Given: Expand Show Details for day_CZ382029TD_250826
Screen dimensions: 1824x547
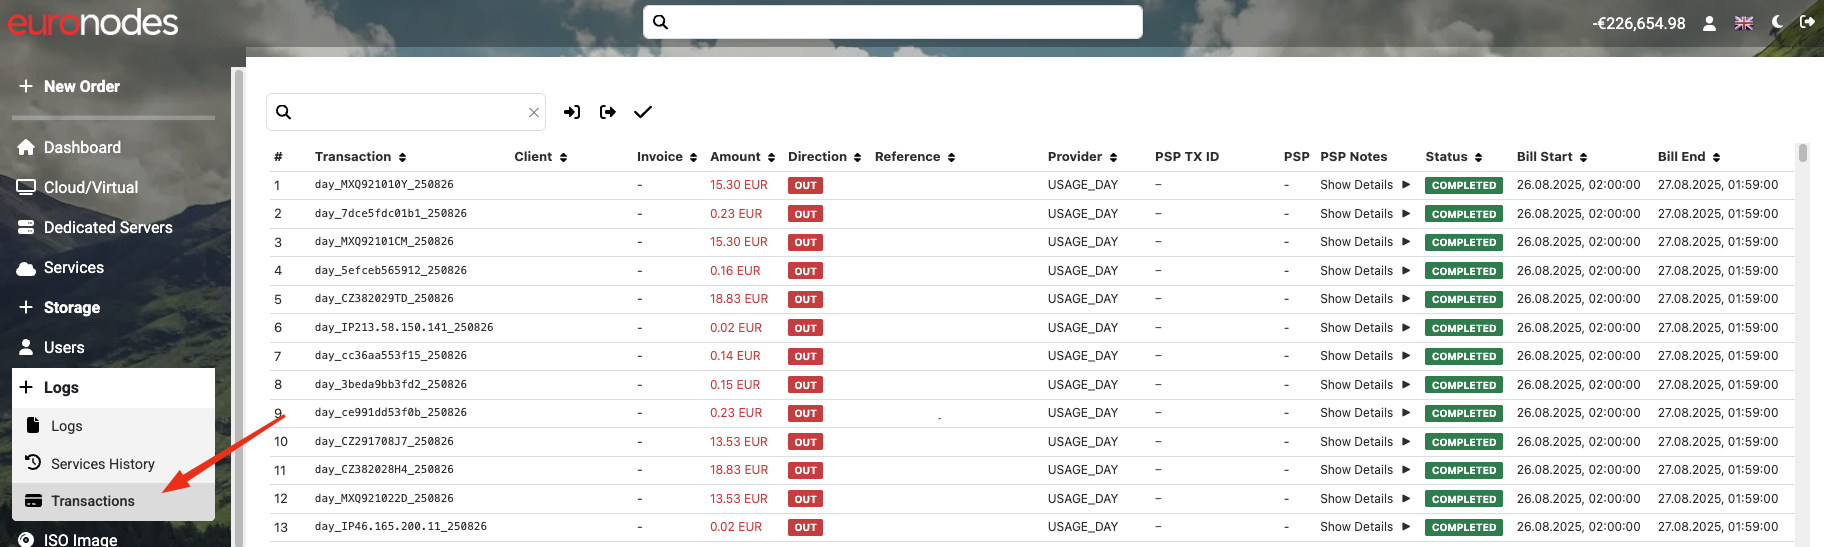Looking at the screenshot, I should [1365, 299].
